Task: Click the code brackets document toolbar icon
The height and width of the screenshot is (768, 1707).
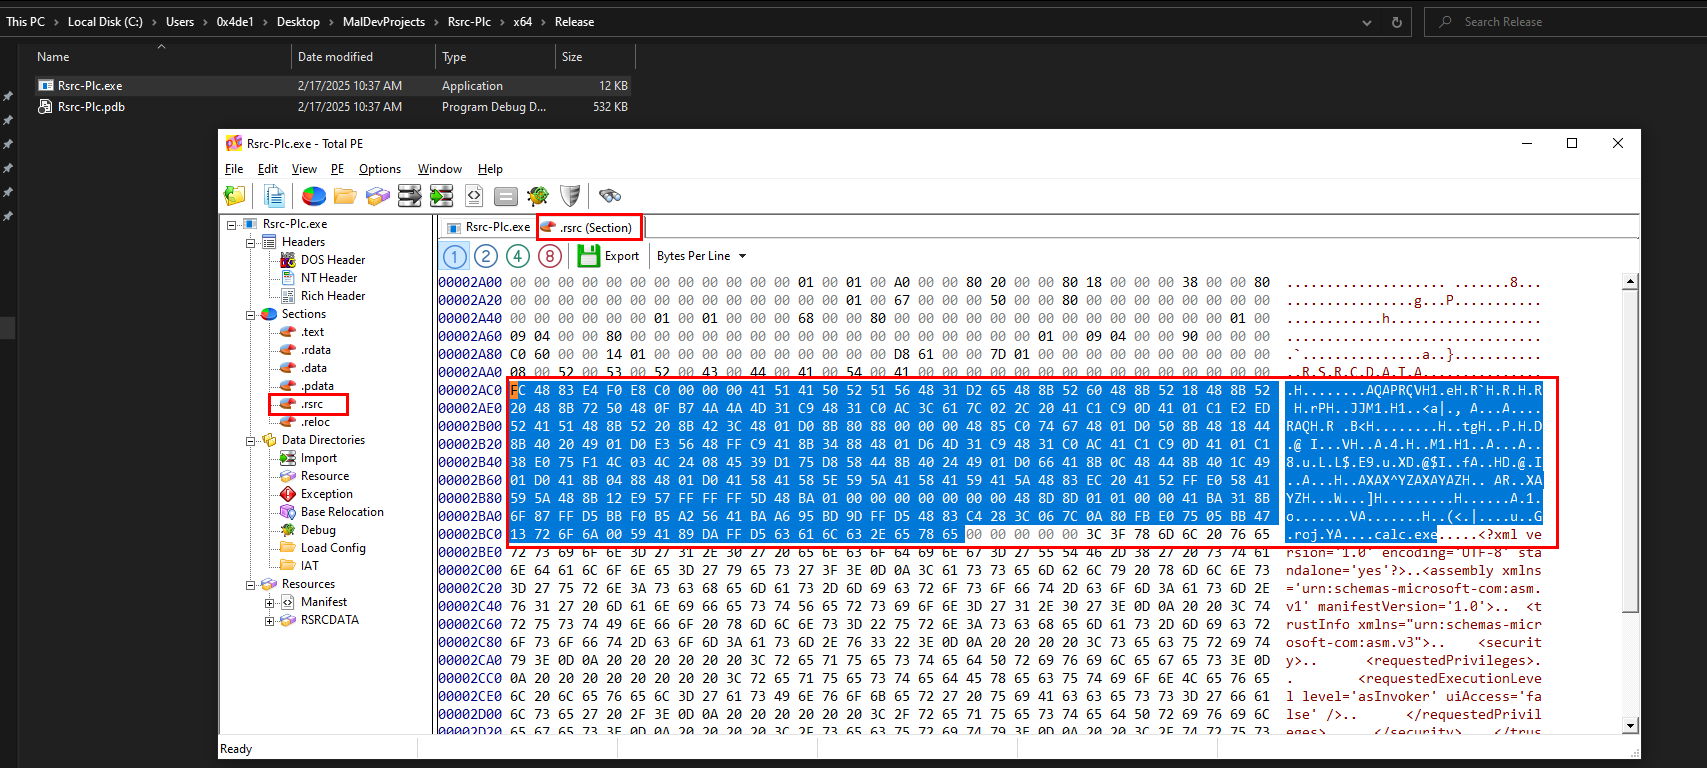Action: point(474,196)
